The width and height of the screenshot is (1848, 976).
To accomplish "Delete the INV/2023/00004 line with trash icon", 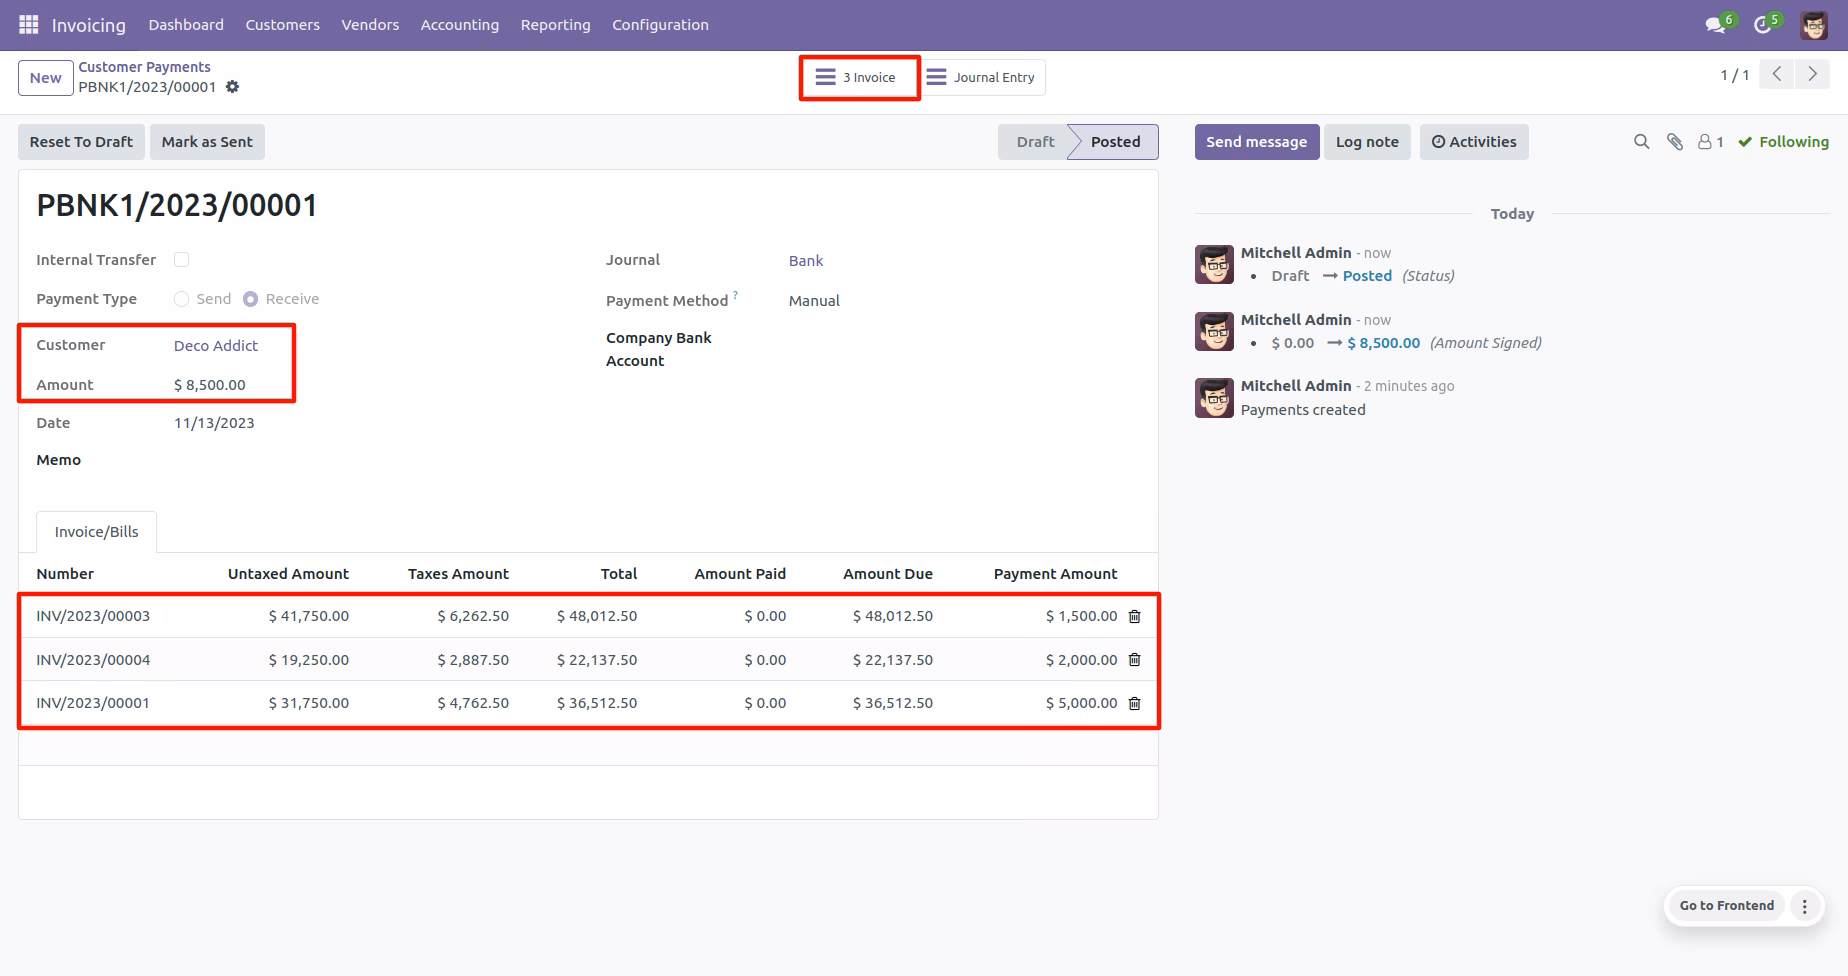I will point(1134,660).
